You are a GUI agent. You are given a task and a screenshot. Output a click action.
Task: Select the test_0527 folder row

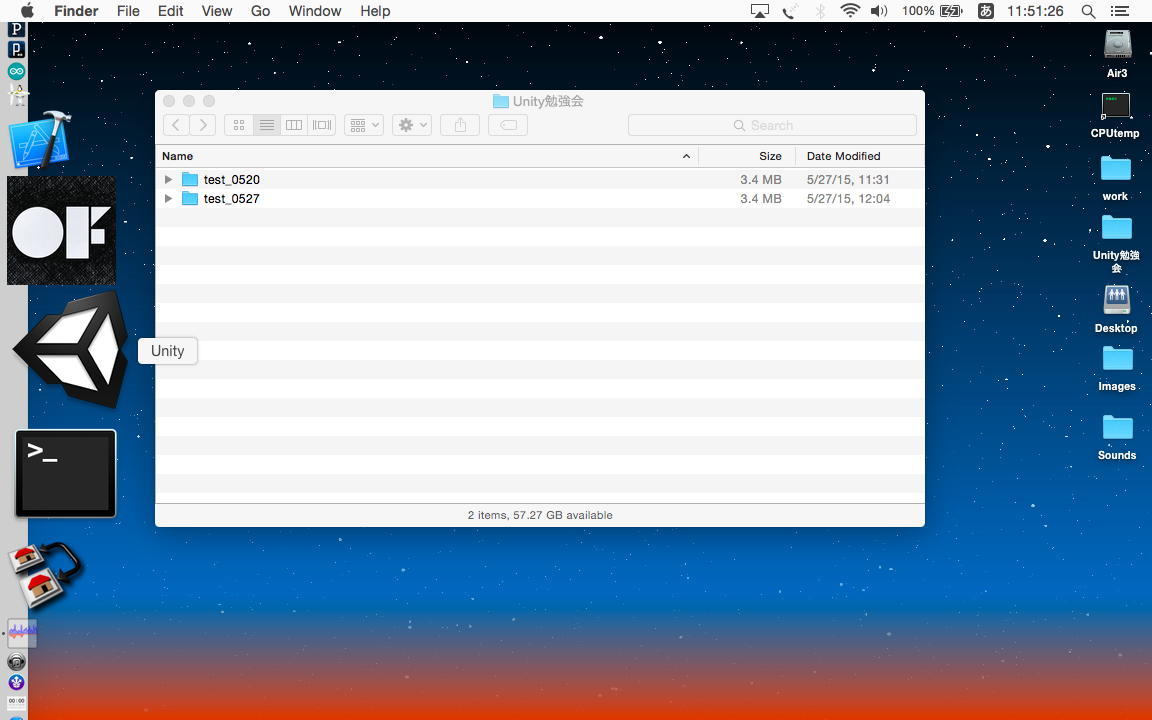(540, 198)
